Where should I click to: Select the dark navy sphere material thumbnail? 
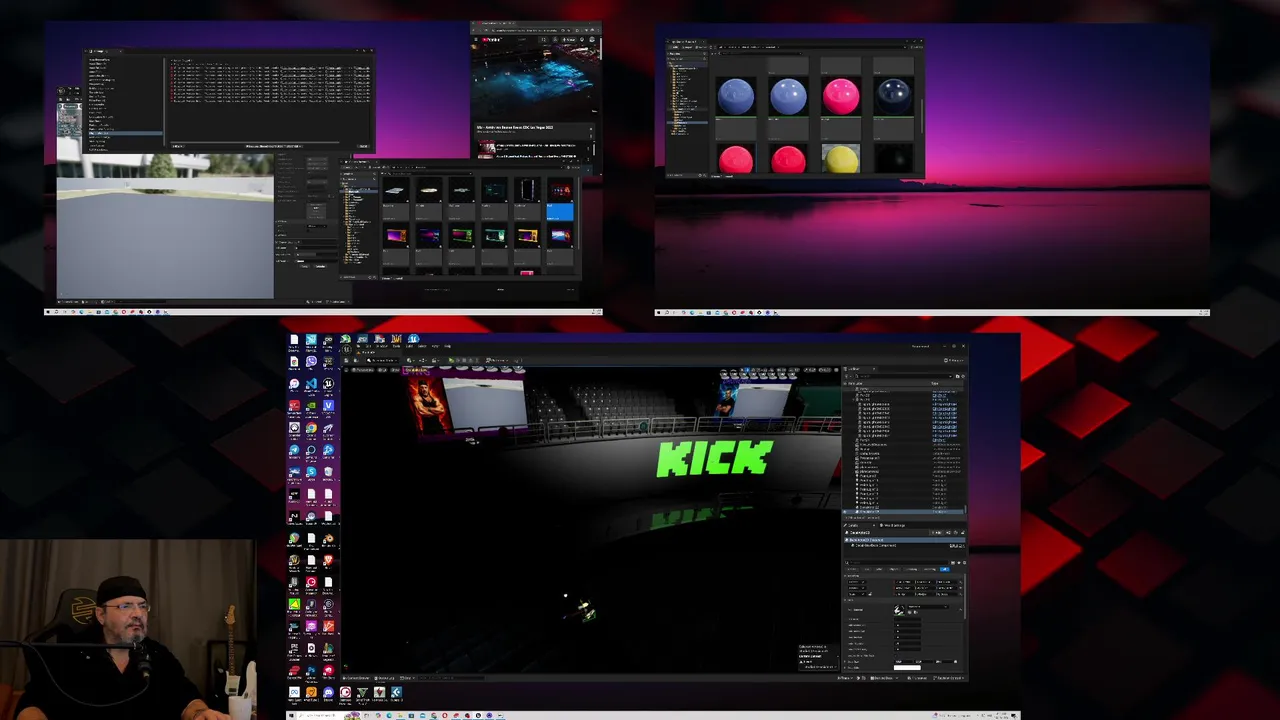click(893, 96)
